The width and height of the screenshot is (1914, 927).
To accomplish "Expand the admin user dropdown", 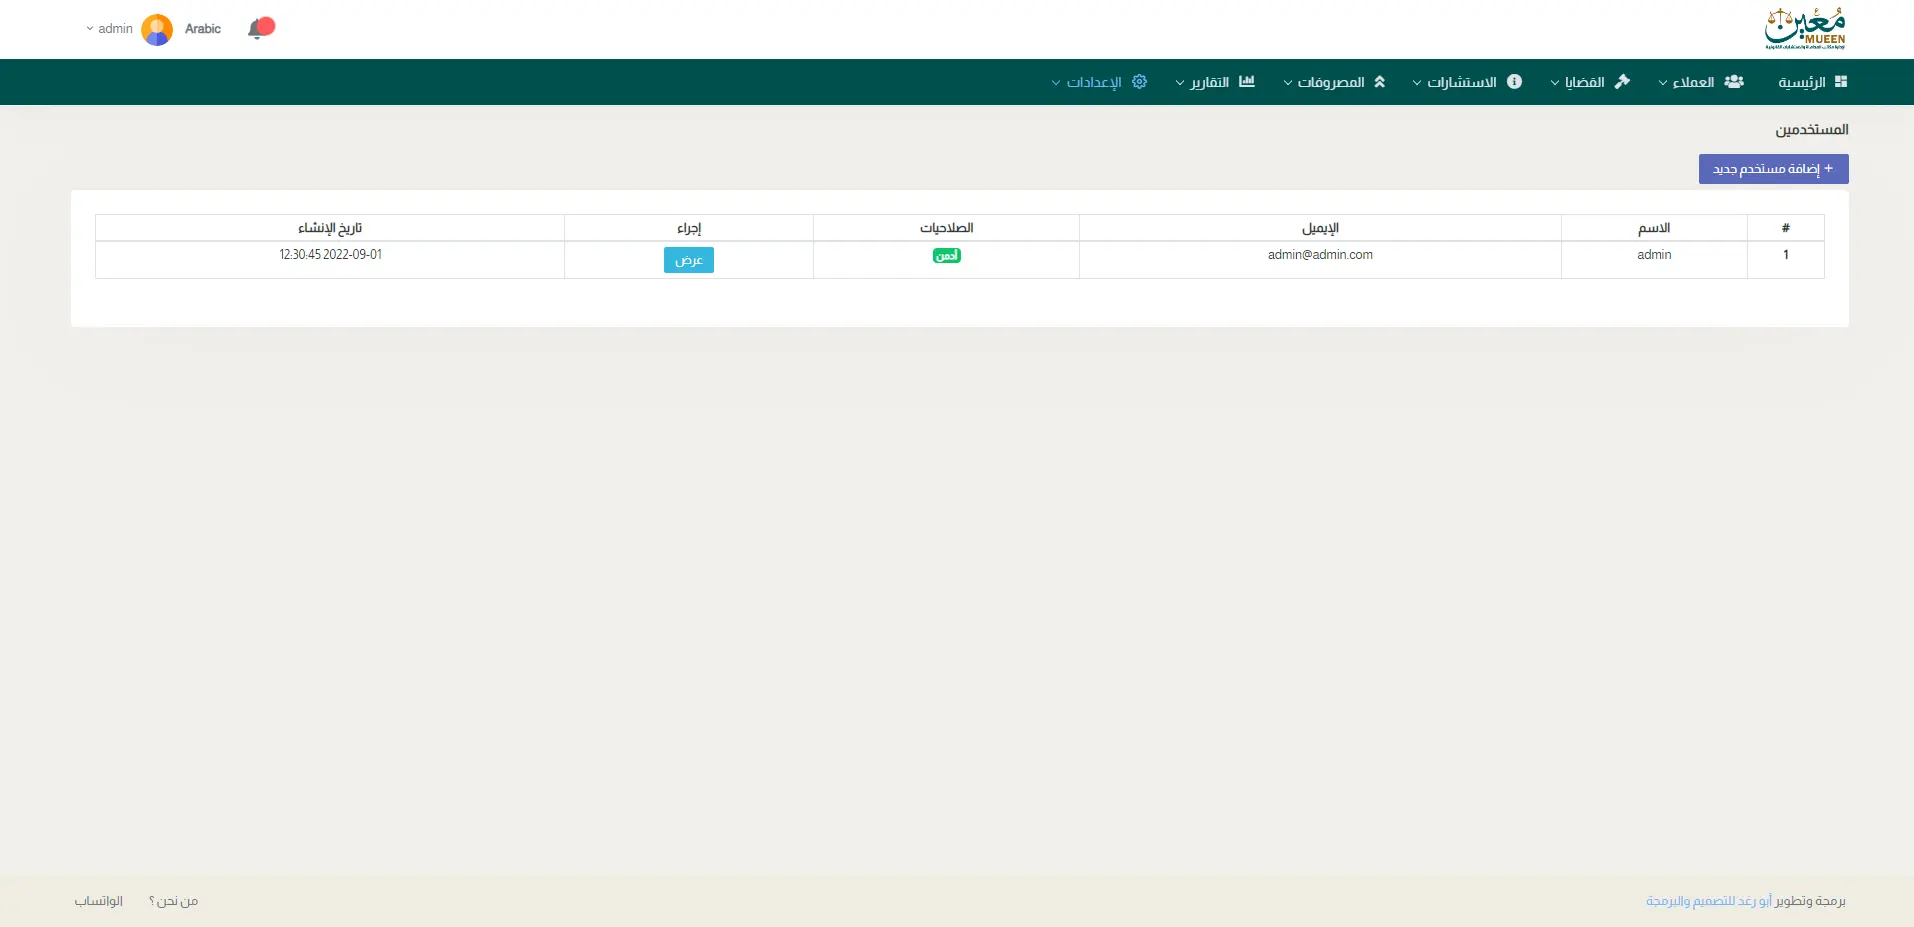I will point(110,29).
